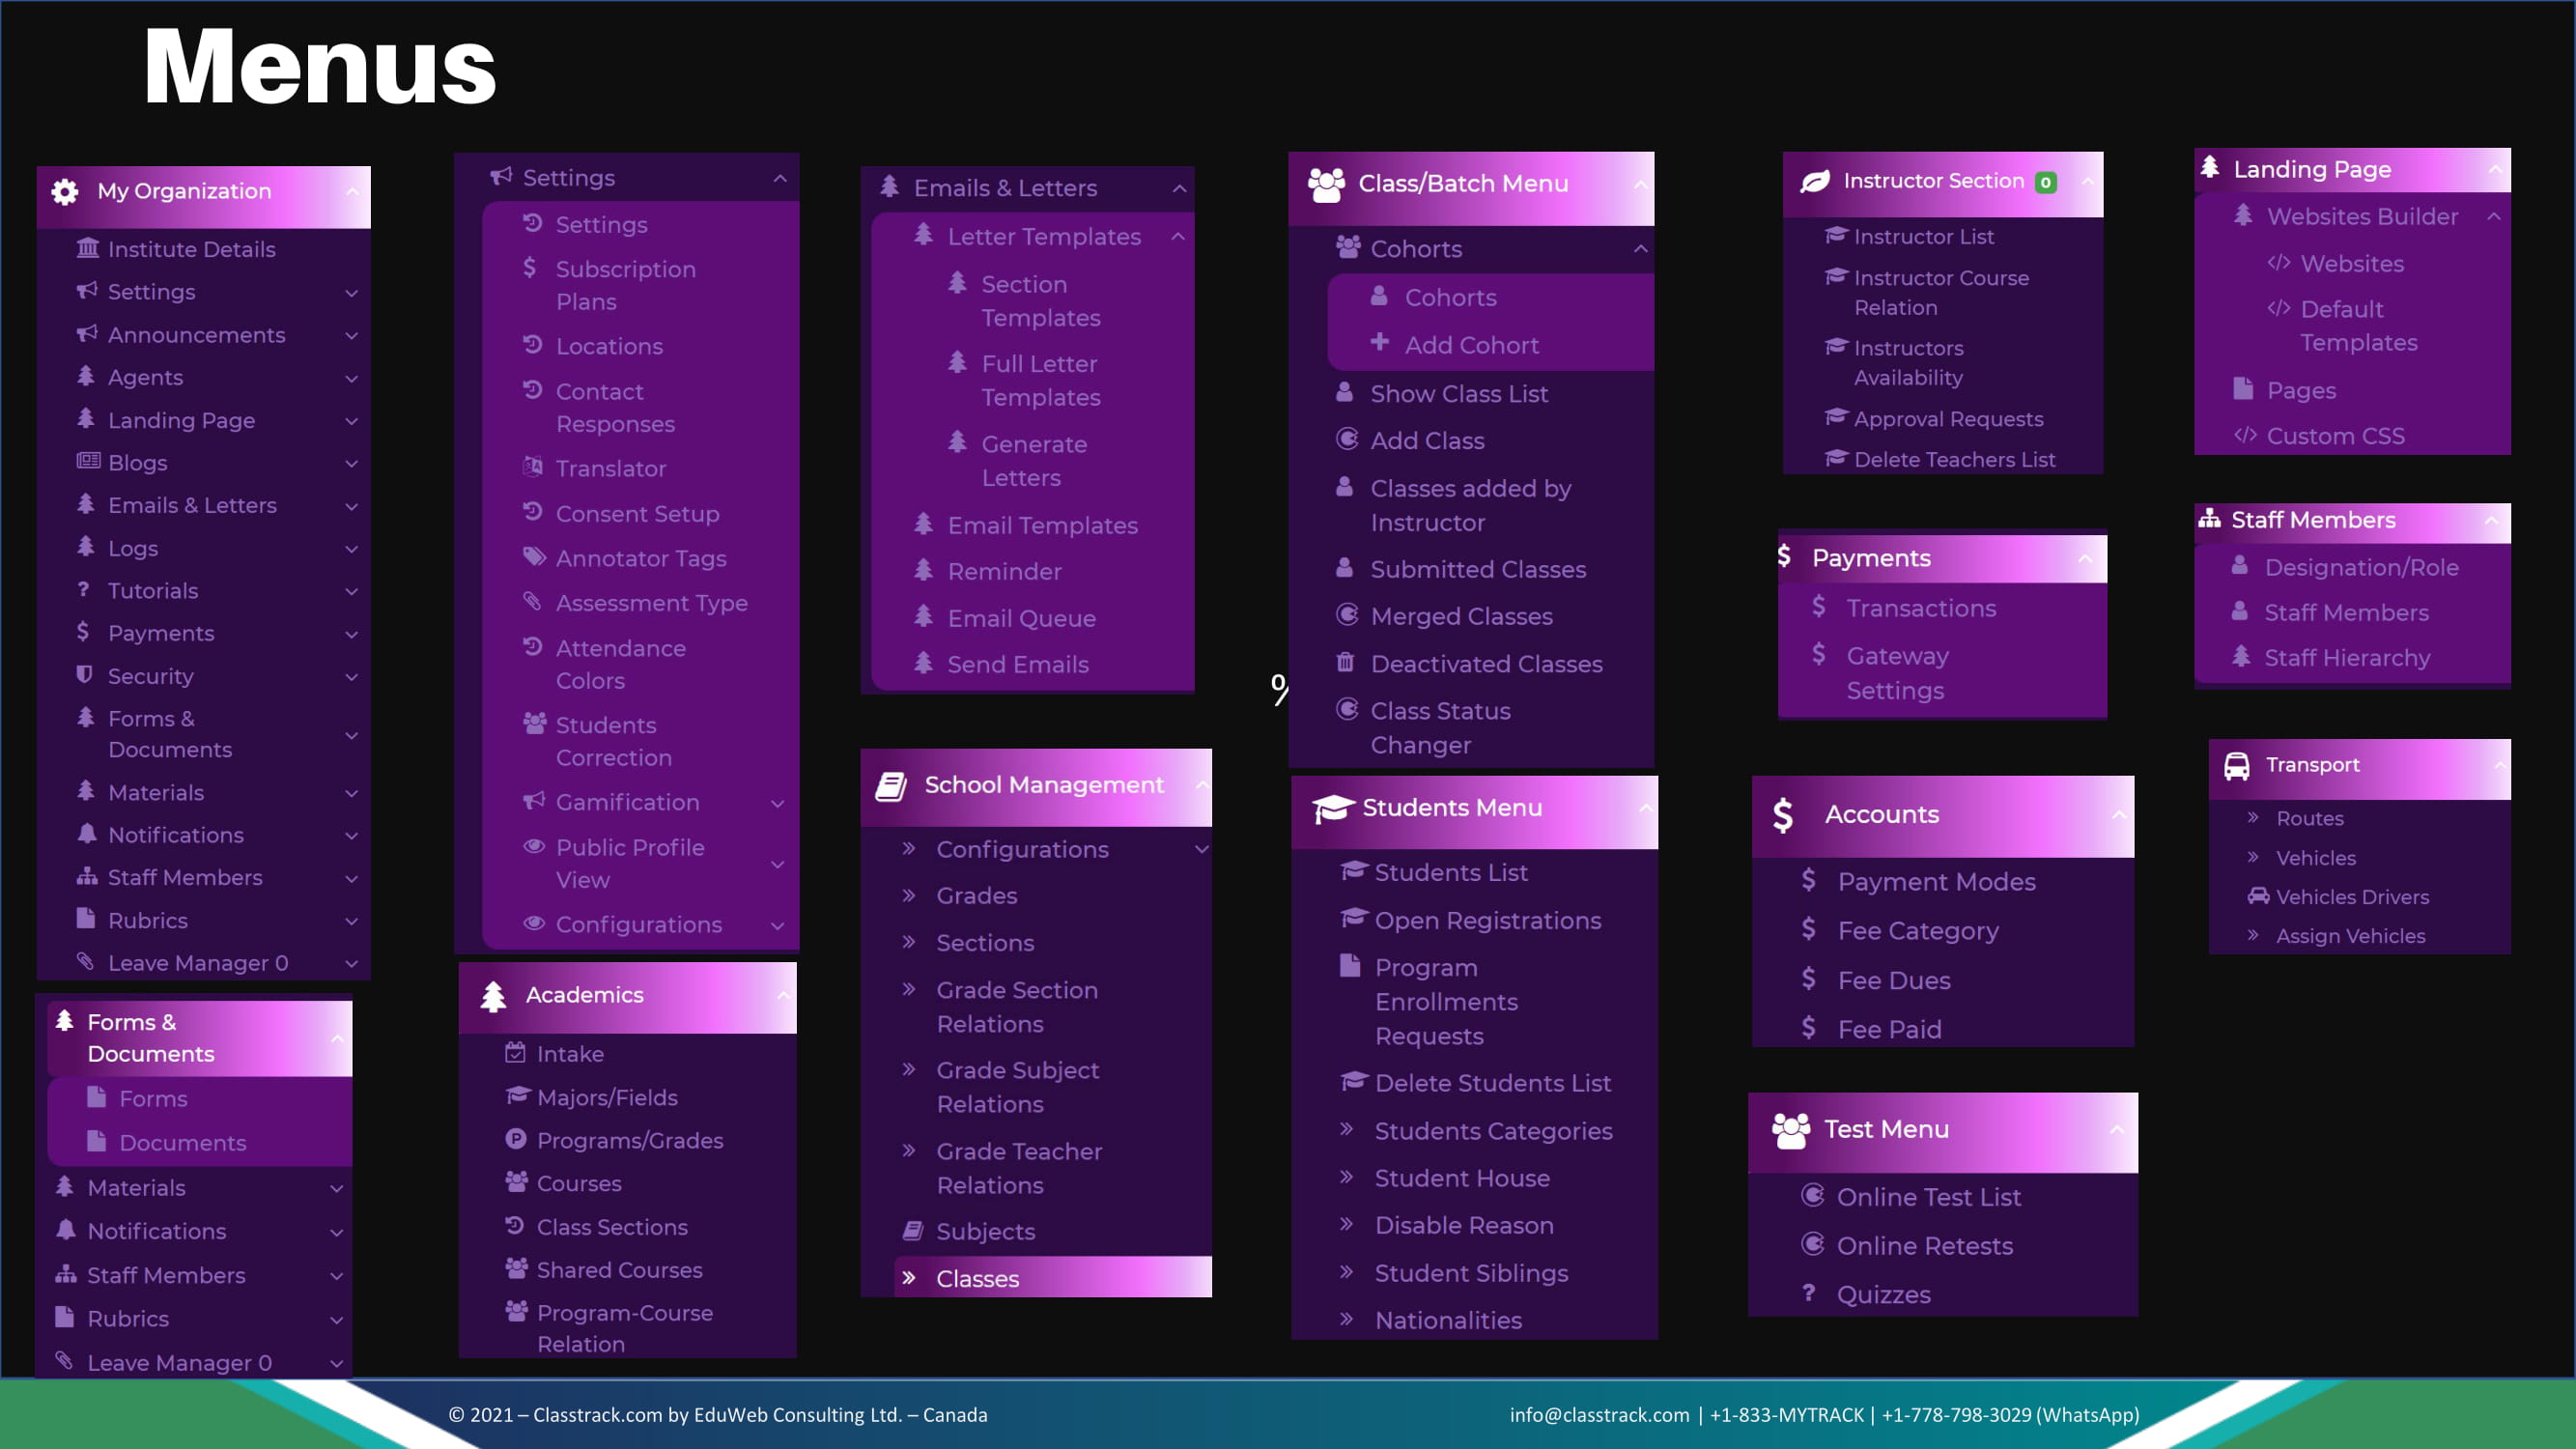This screenshot has width=2576, height=1449.
Task: Expand the Configurations item in School Management
Action: point(1201,850)
